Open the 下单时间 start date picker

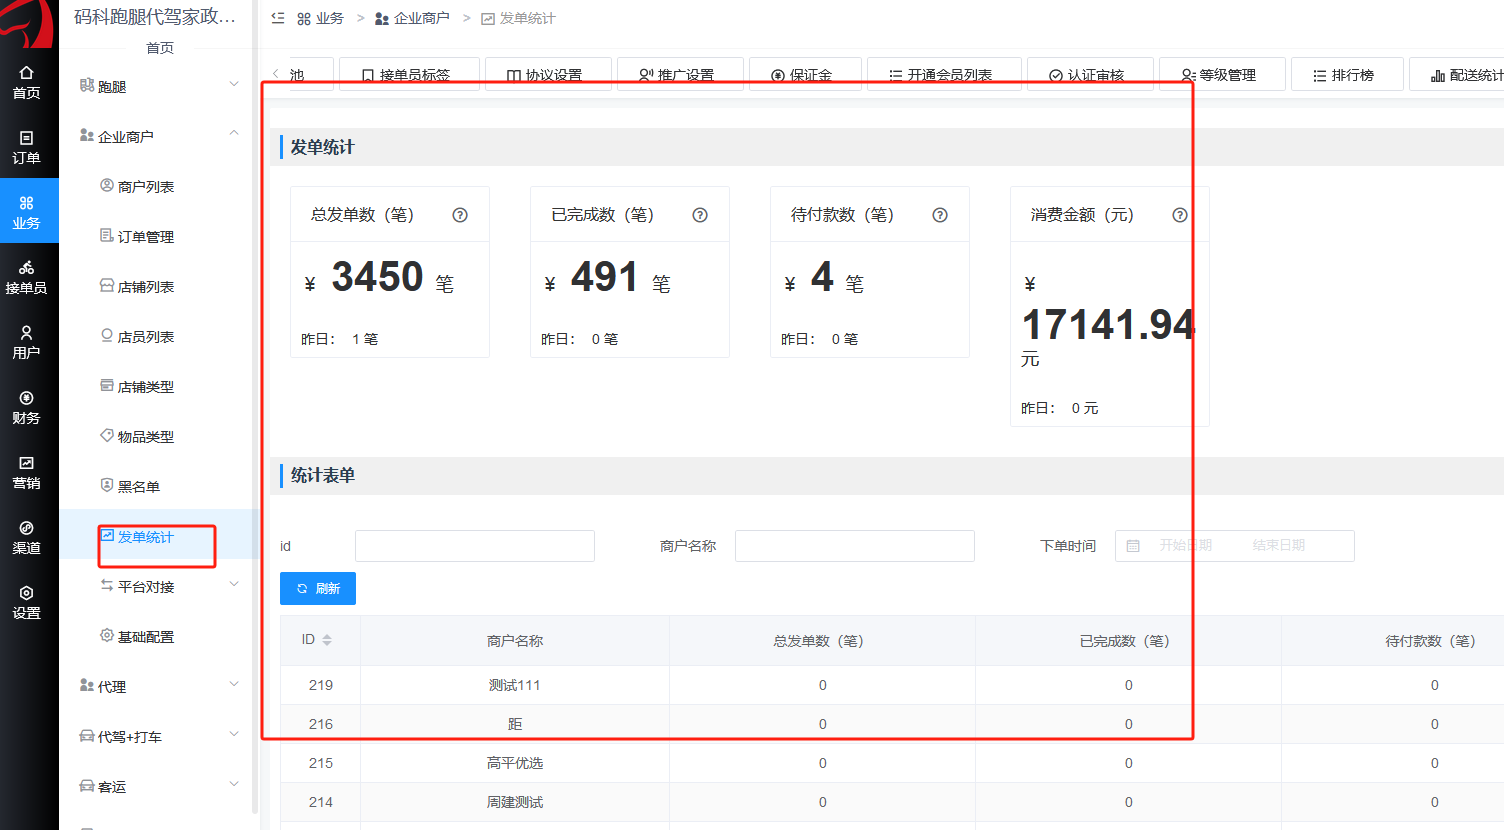[1185, 546]
